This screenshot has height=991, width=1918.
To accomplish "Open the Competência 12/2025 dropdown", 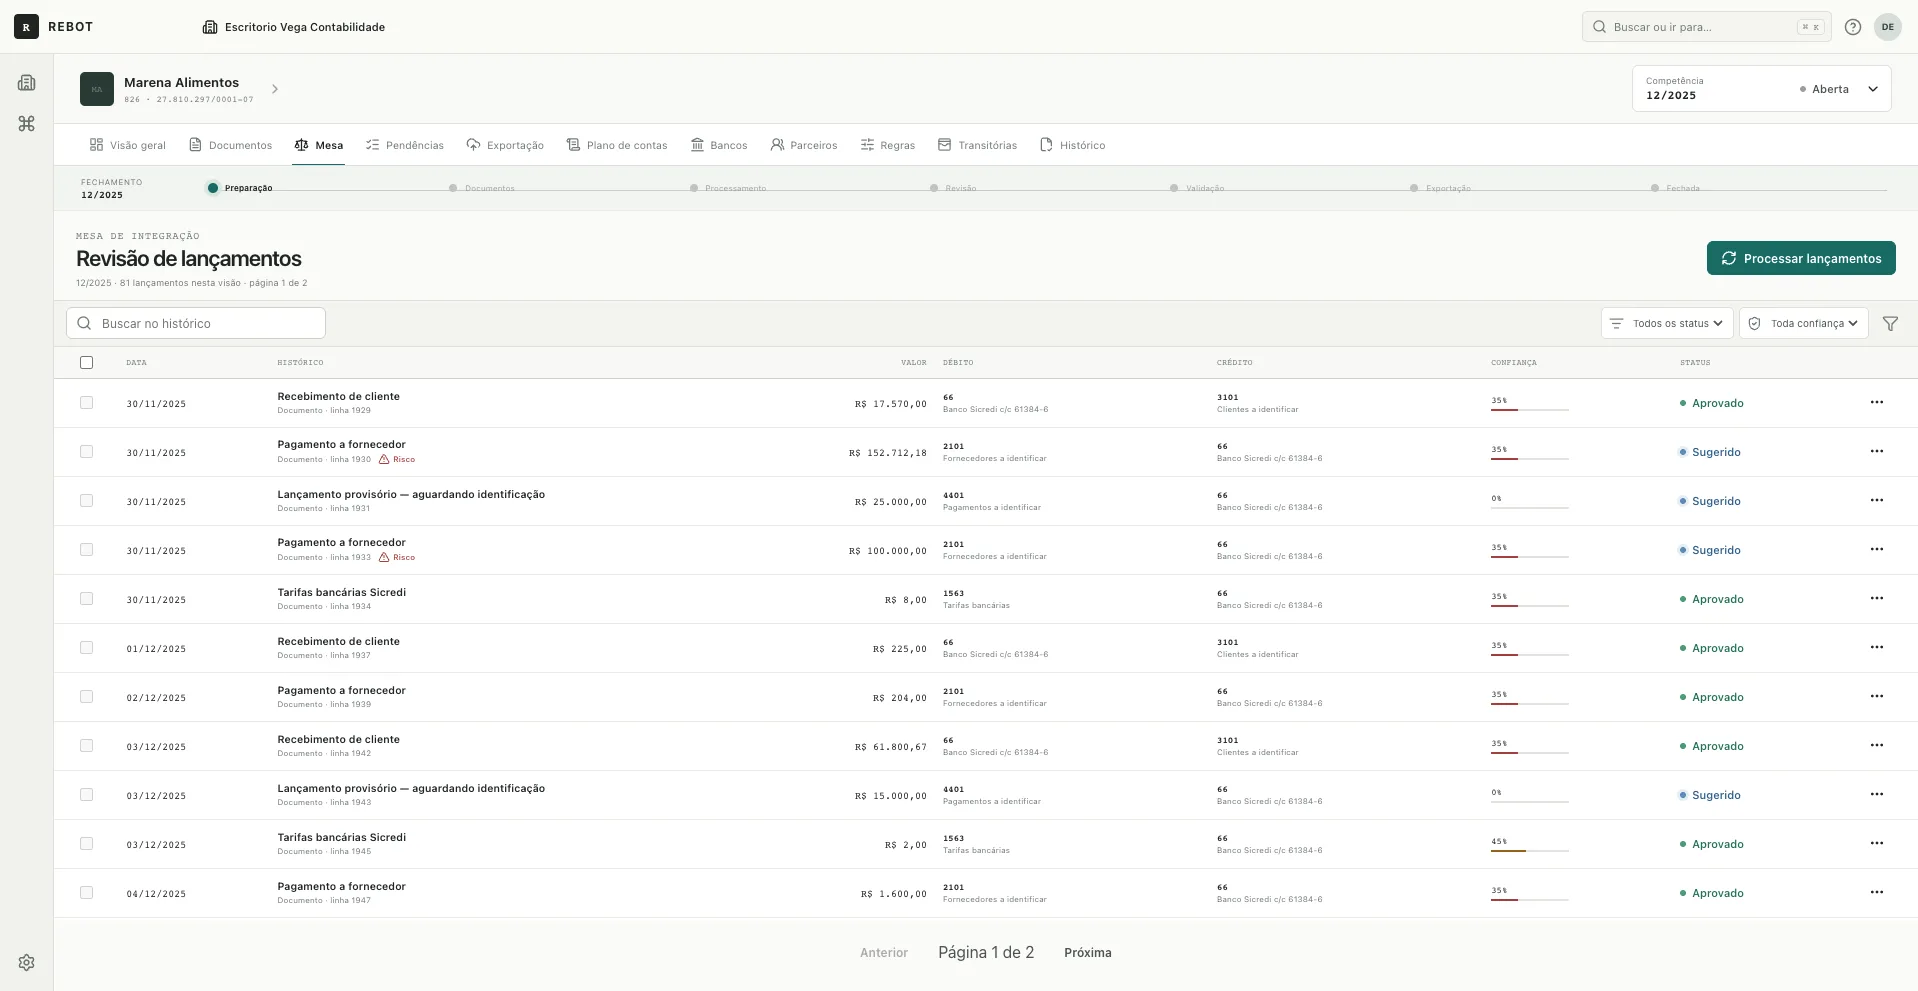I will point(1761,89).
